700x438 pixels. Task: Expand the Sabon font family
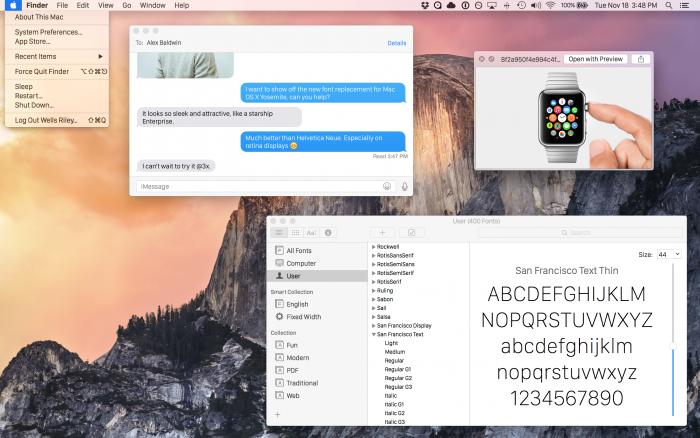coord(374,299)
